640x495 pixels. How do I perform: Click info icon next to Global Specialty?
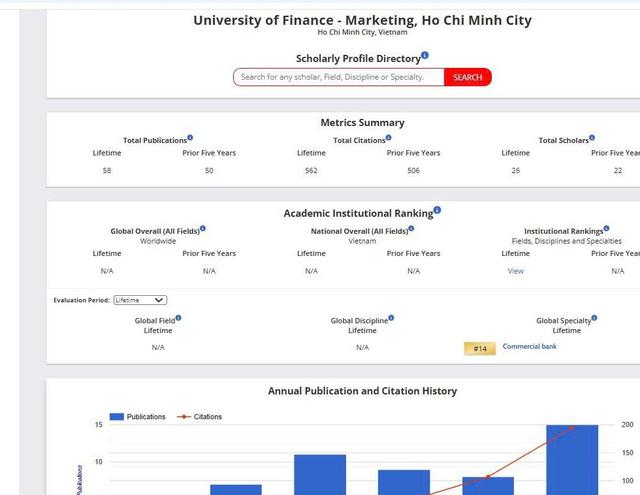click(594, 317)
